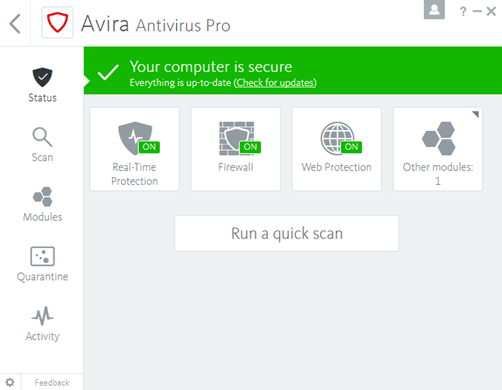
Task: Click the Real-Time Protection tile label
Action: click(134, 174)
